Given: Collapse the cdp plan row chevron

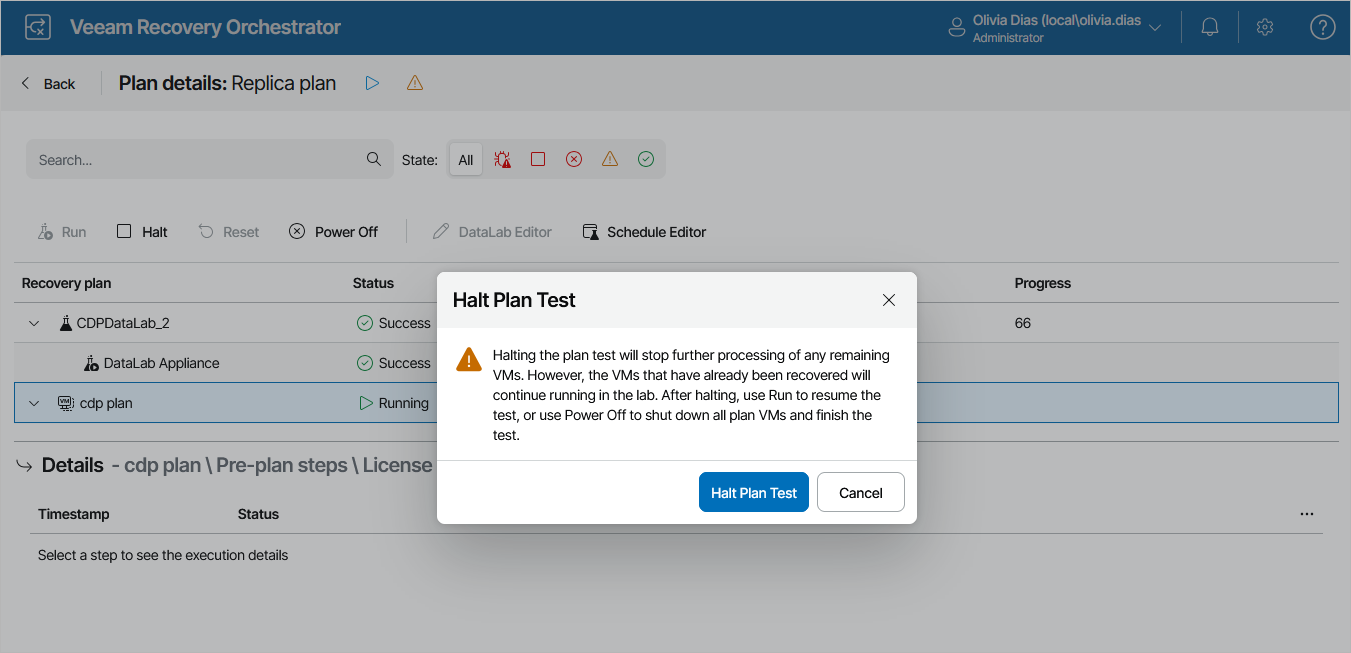Looking at the screenshot, I should click(33, 403).
